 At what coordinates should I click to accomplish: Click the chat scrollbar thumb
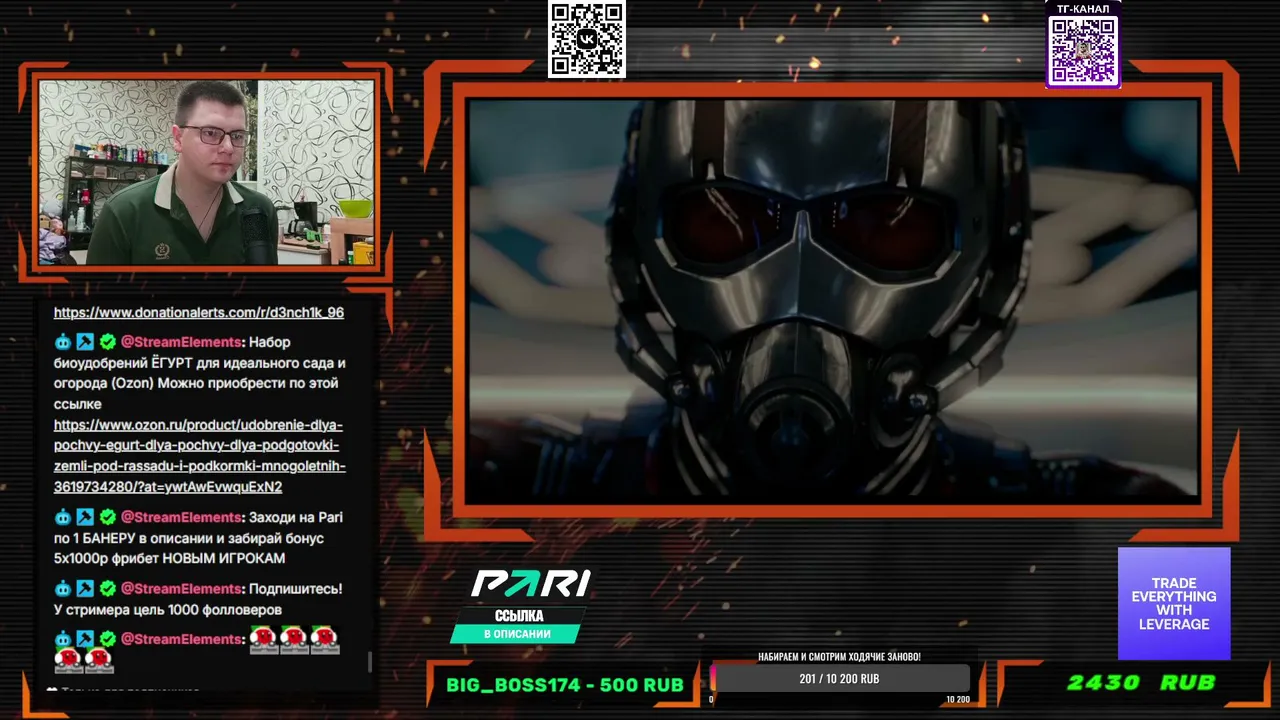pos(370,662)
